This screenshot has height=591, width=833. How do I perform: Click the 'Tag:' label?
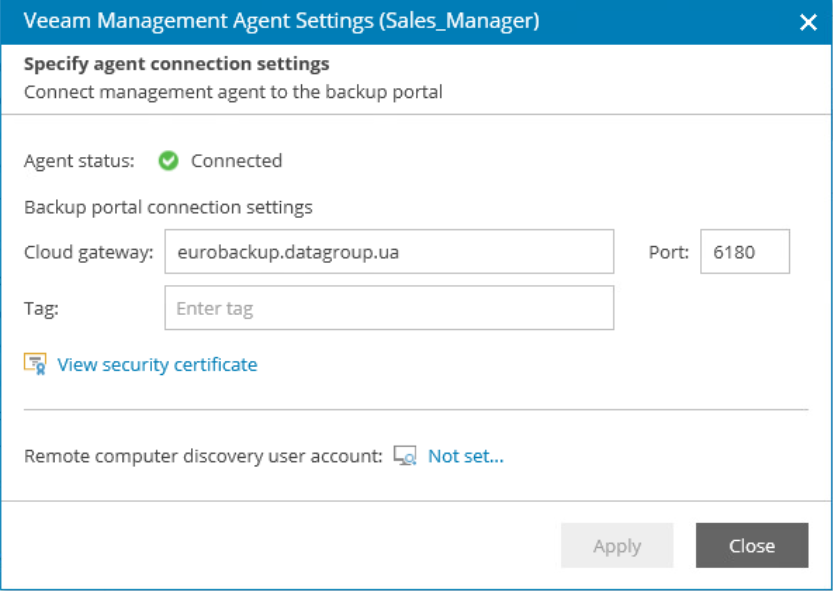[x=41, y=309]
